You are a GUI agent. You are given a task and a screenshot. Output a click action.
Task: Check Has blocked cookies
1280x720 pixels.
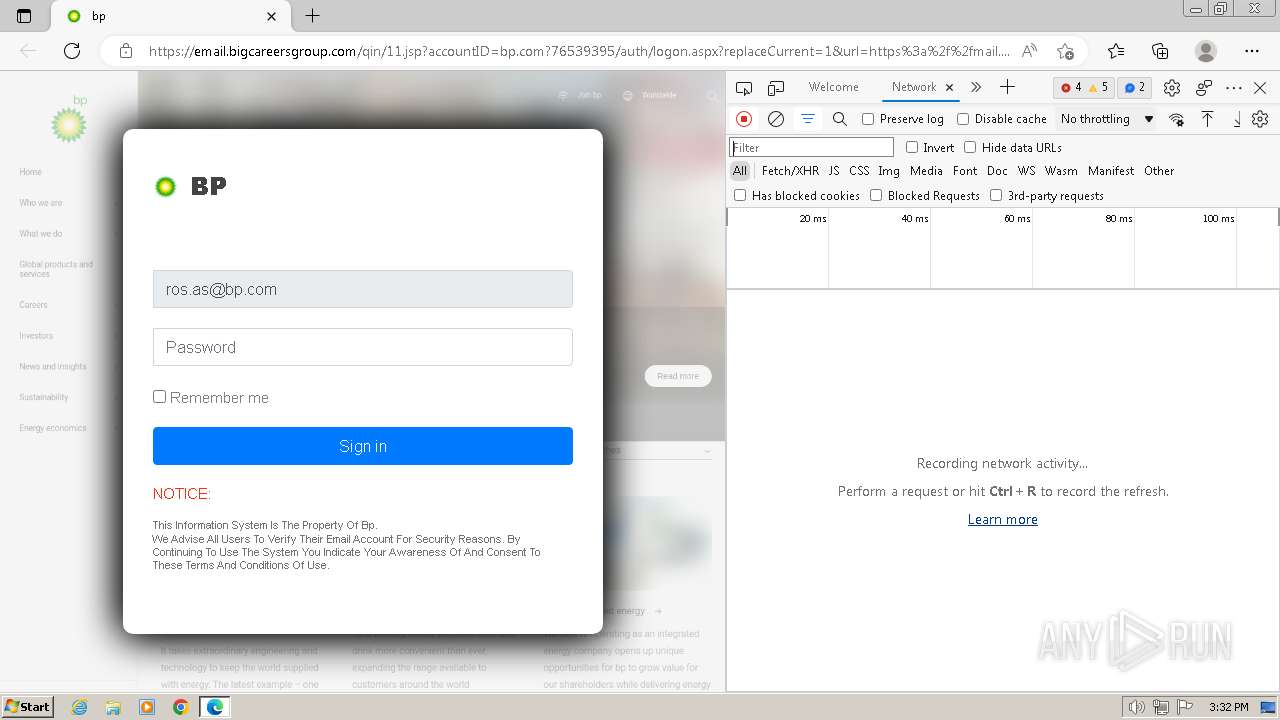740,195
